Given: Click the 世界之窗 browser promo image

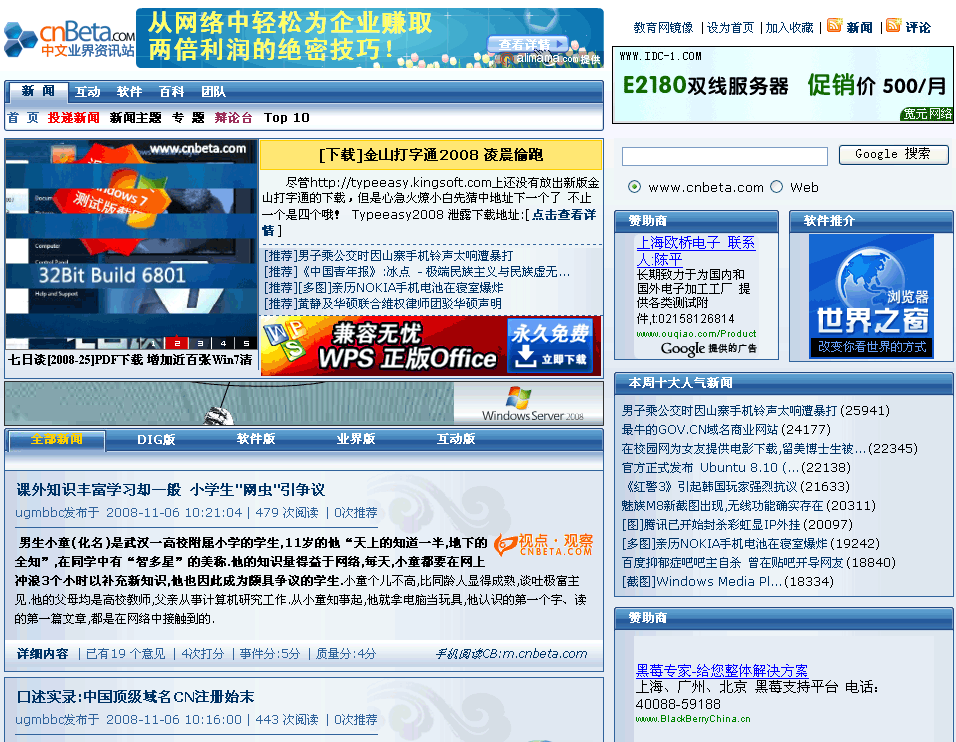Looking at the screenshot, I should (871, 296).
